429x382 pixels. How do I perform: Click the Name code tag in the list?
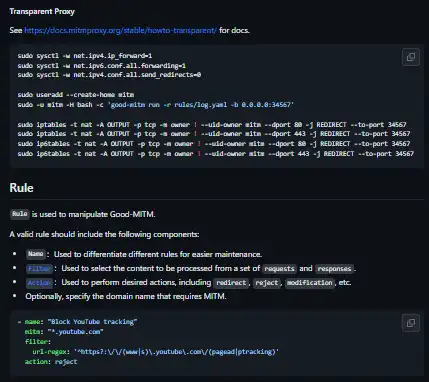[x=36, y=254]
